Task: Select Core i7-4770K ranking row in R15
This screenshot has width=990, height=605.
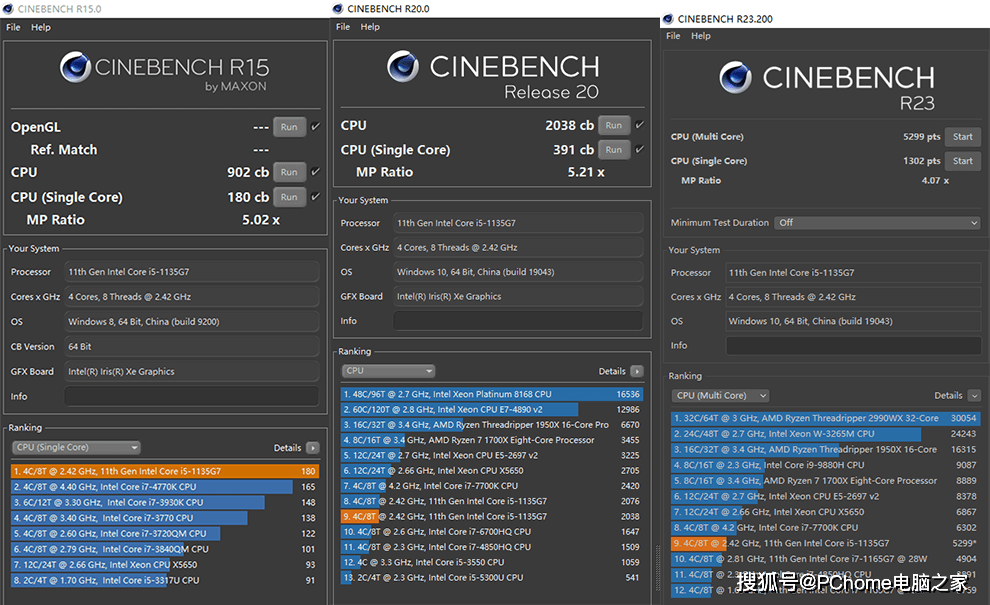Action: coord(165,487)
